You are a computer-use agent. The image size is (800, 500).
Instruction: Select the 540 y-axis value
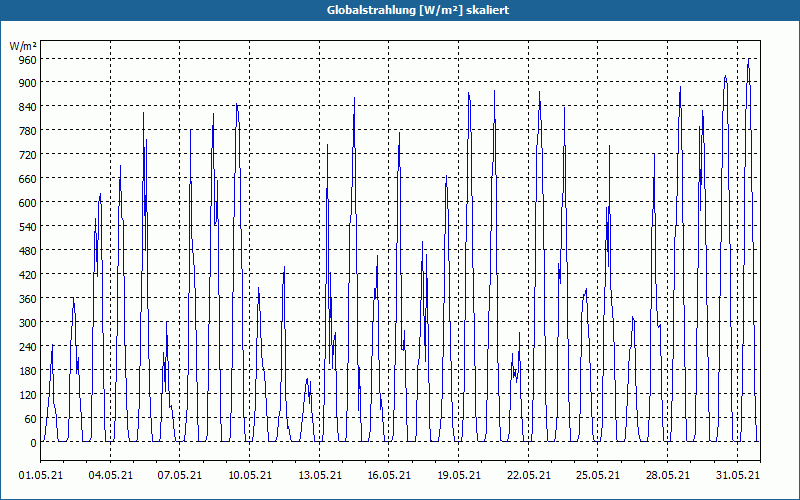[28, 227]
